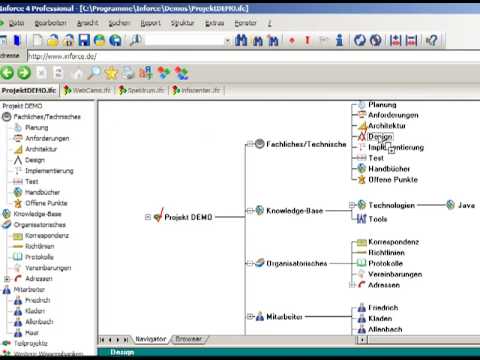
Task: Click inside the toolbar search text box
Action: coord(184,41)
